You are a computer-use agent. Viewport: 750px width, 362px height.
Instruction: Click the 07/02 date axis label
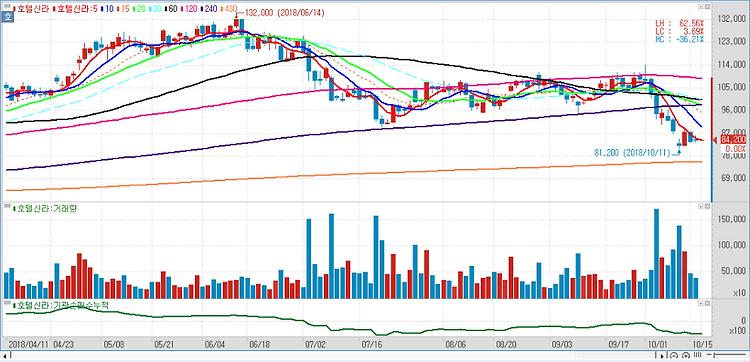pos(315,344)
